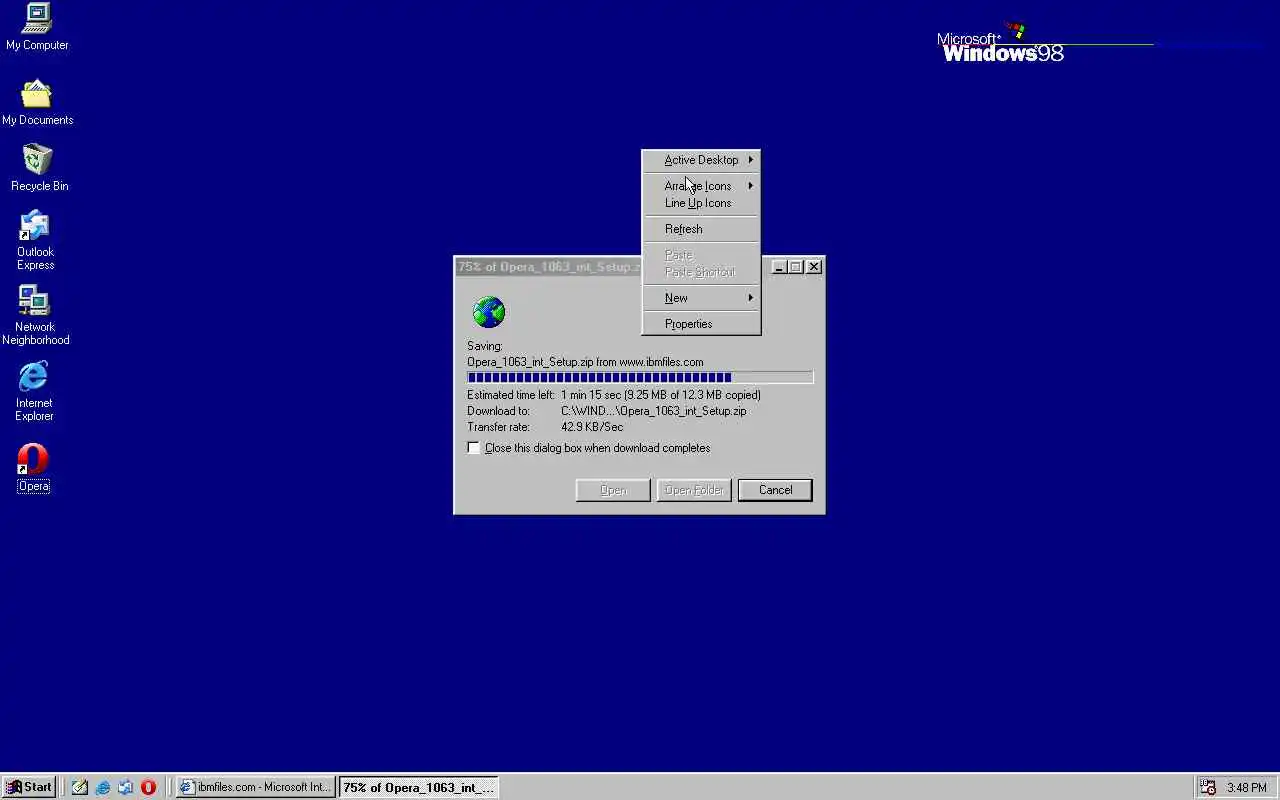1280x800 pixels.
Task: Select the Outlook Express desktop shortcut
Action: (x=35, y=240)
